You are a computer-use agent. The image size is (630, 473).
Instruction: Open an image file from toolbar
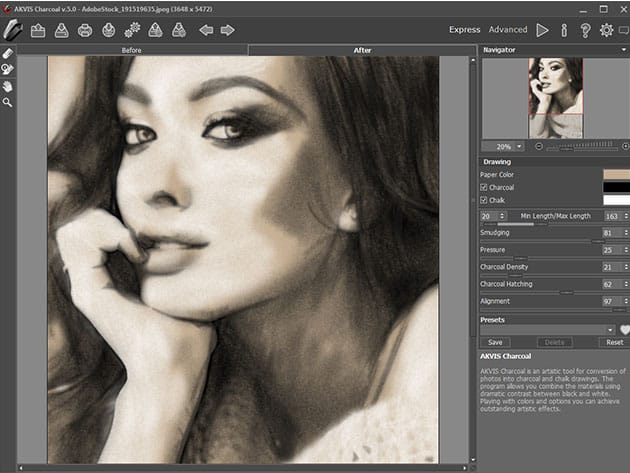[38, 30]
